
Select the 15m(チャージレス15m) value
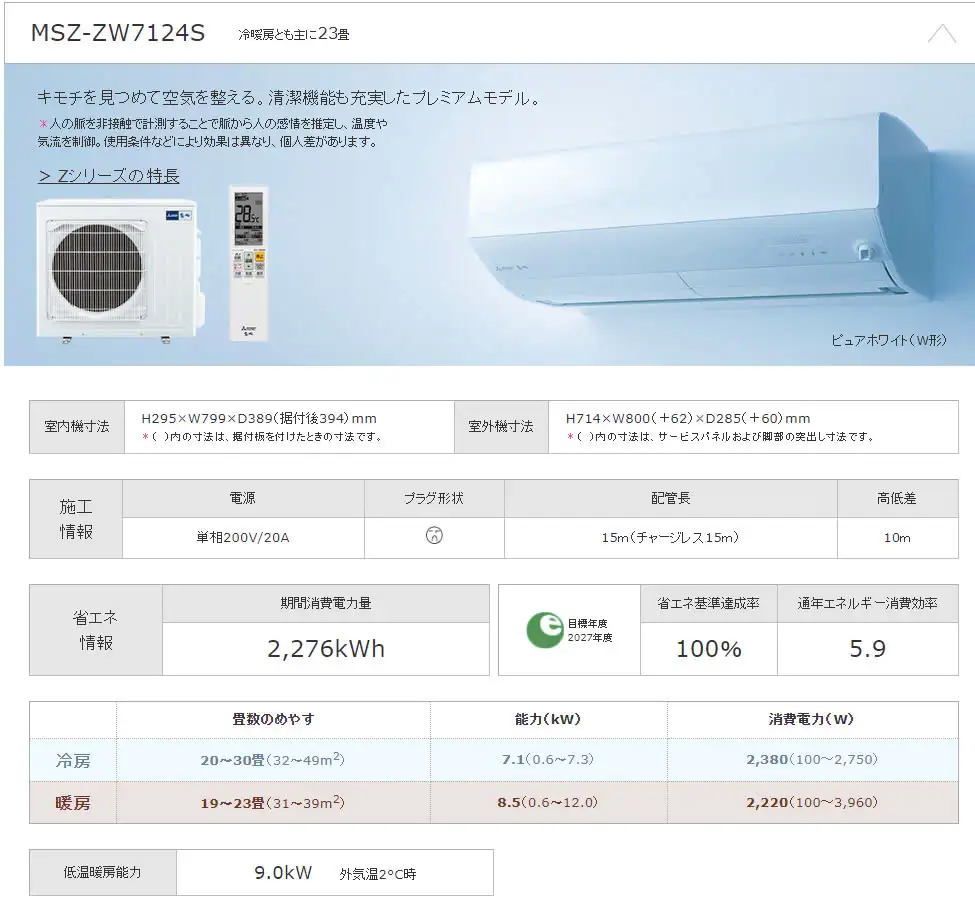670,537
